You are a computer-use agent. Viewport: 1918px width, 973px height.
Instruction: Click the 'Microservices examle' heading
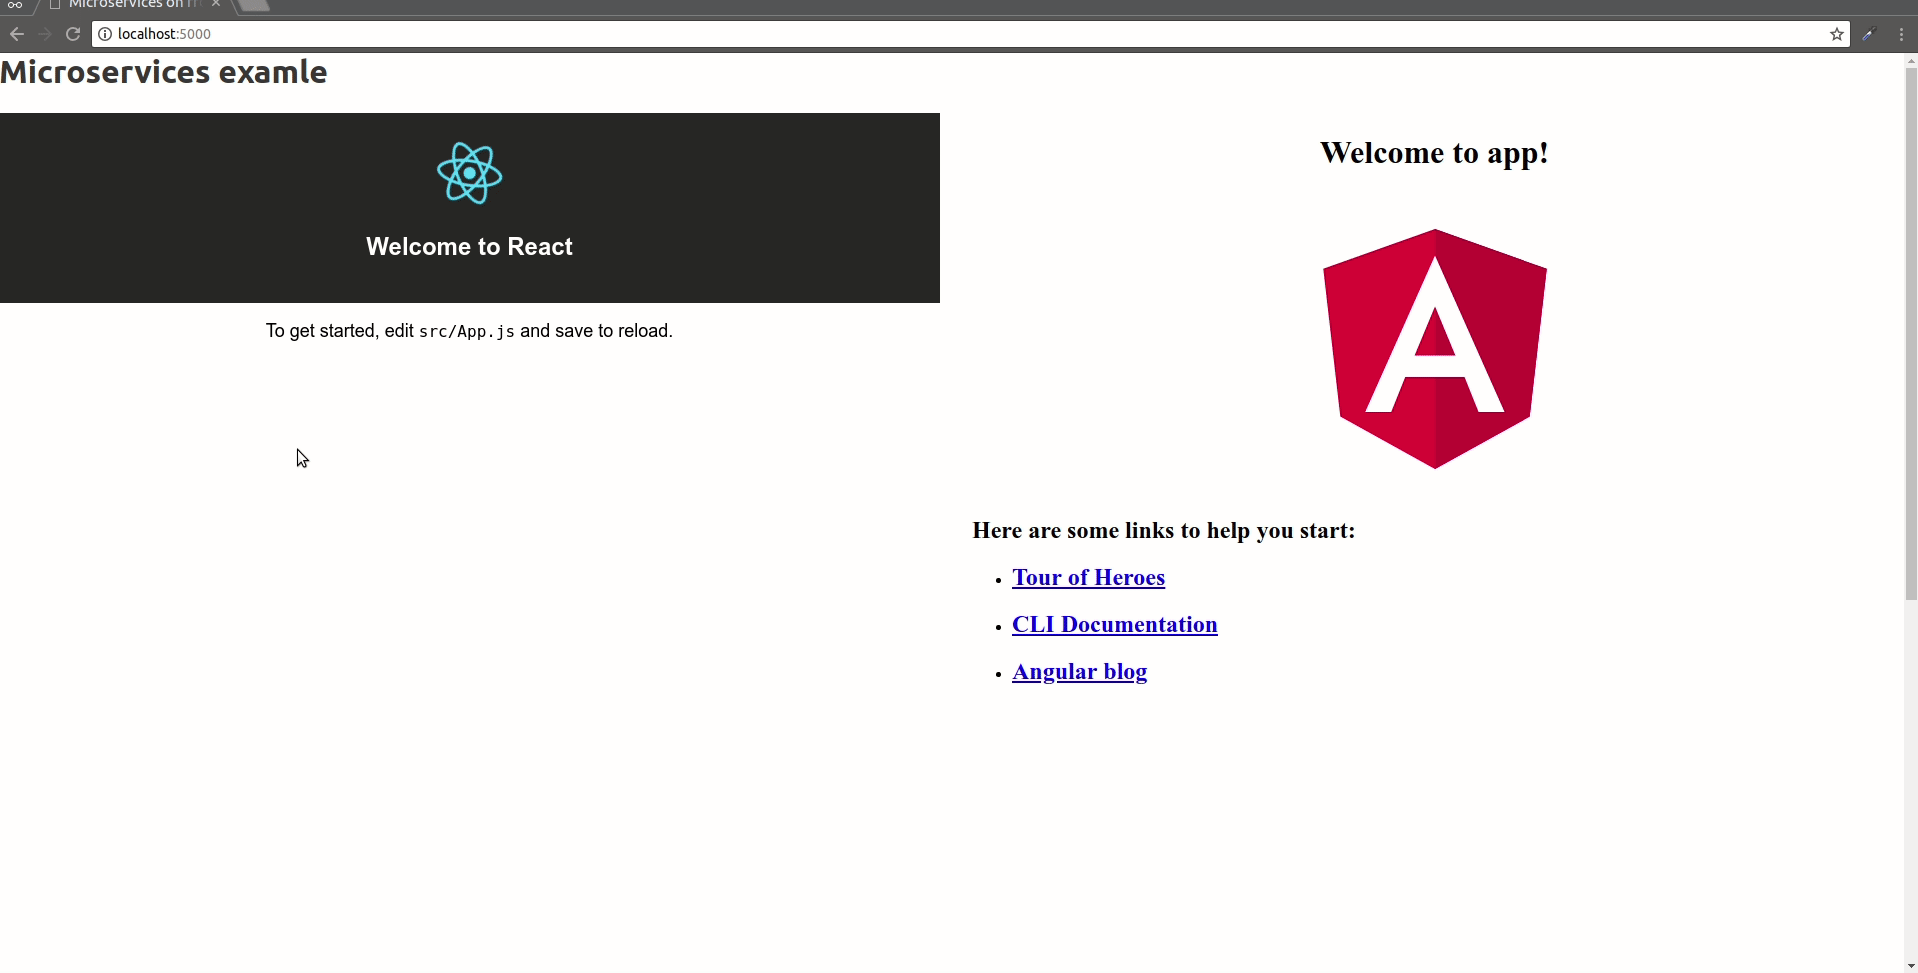164,73
